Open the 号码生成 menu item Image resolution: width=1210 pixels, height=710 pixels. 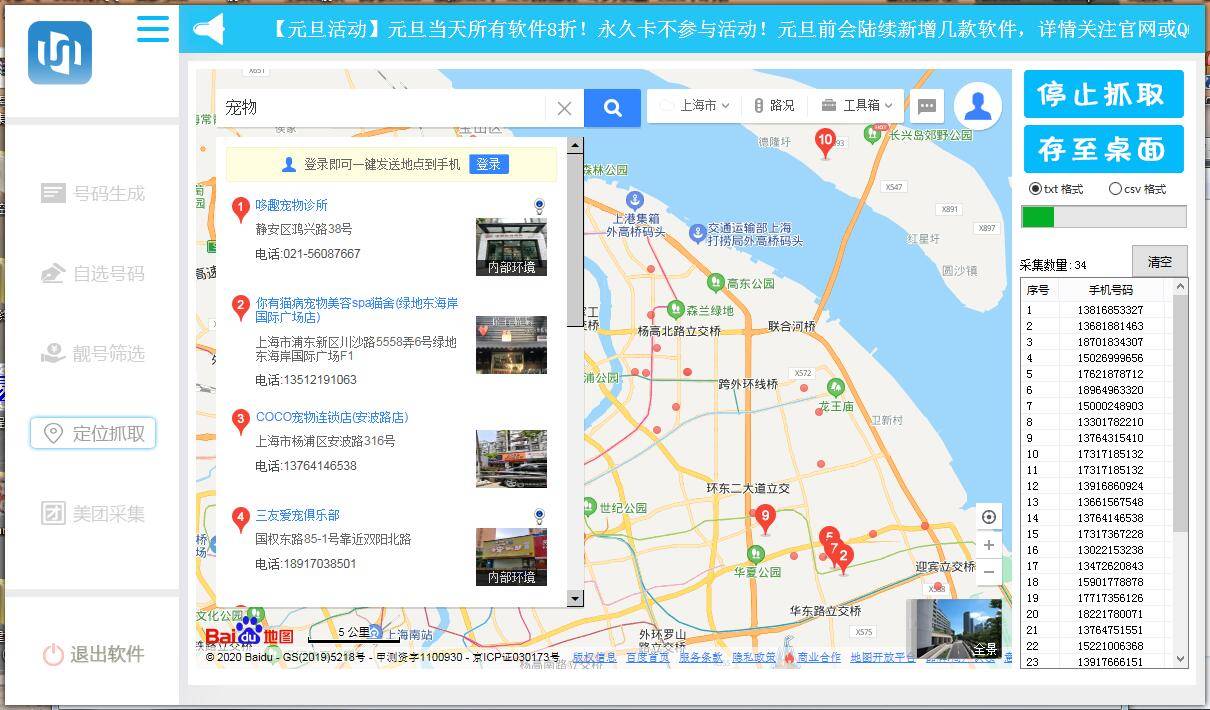(x=93, y=193)
